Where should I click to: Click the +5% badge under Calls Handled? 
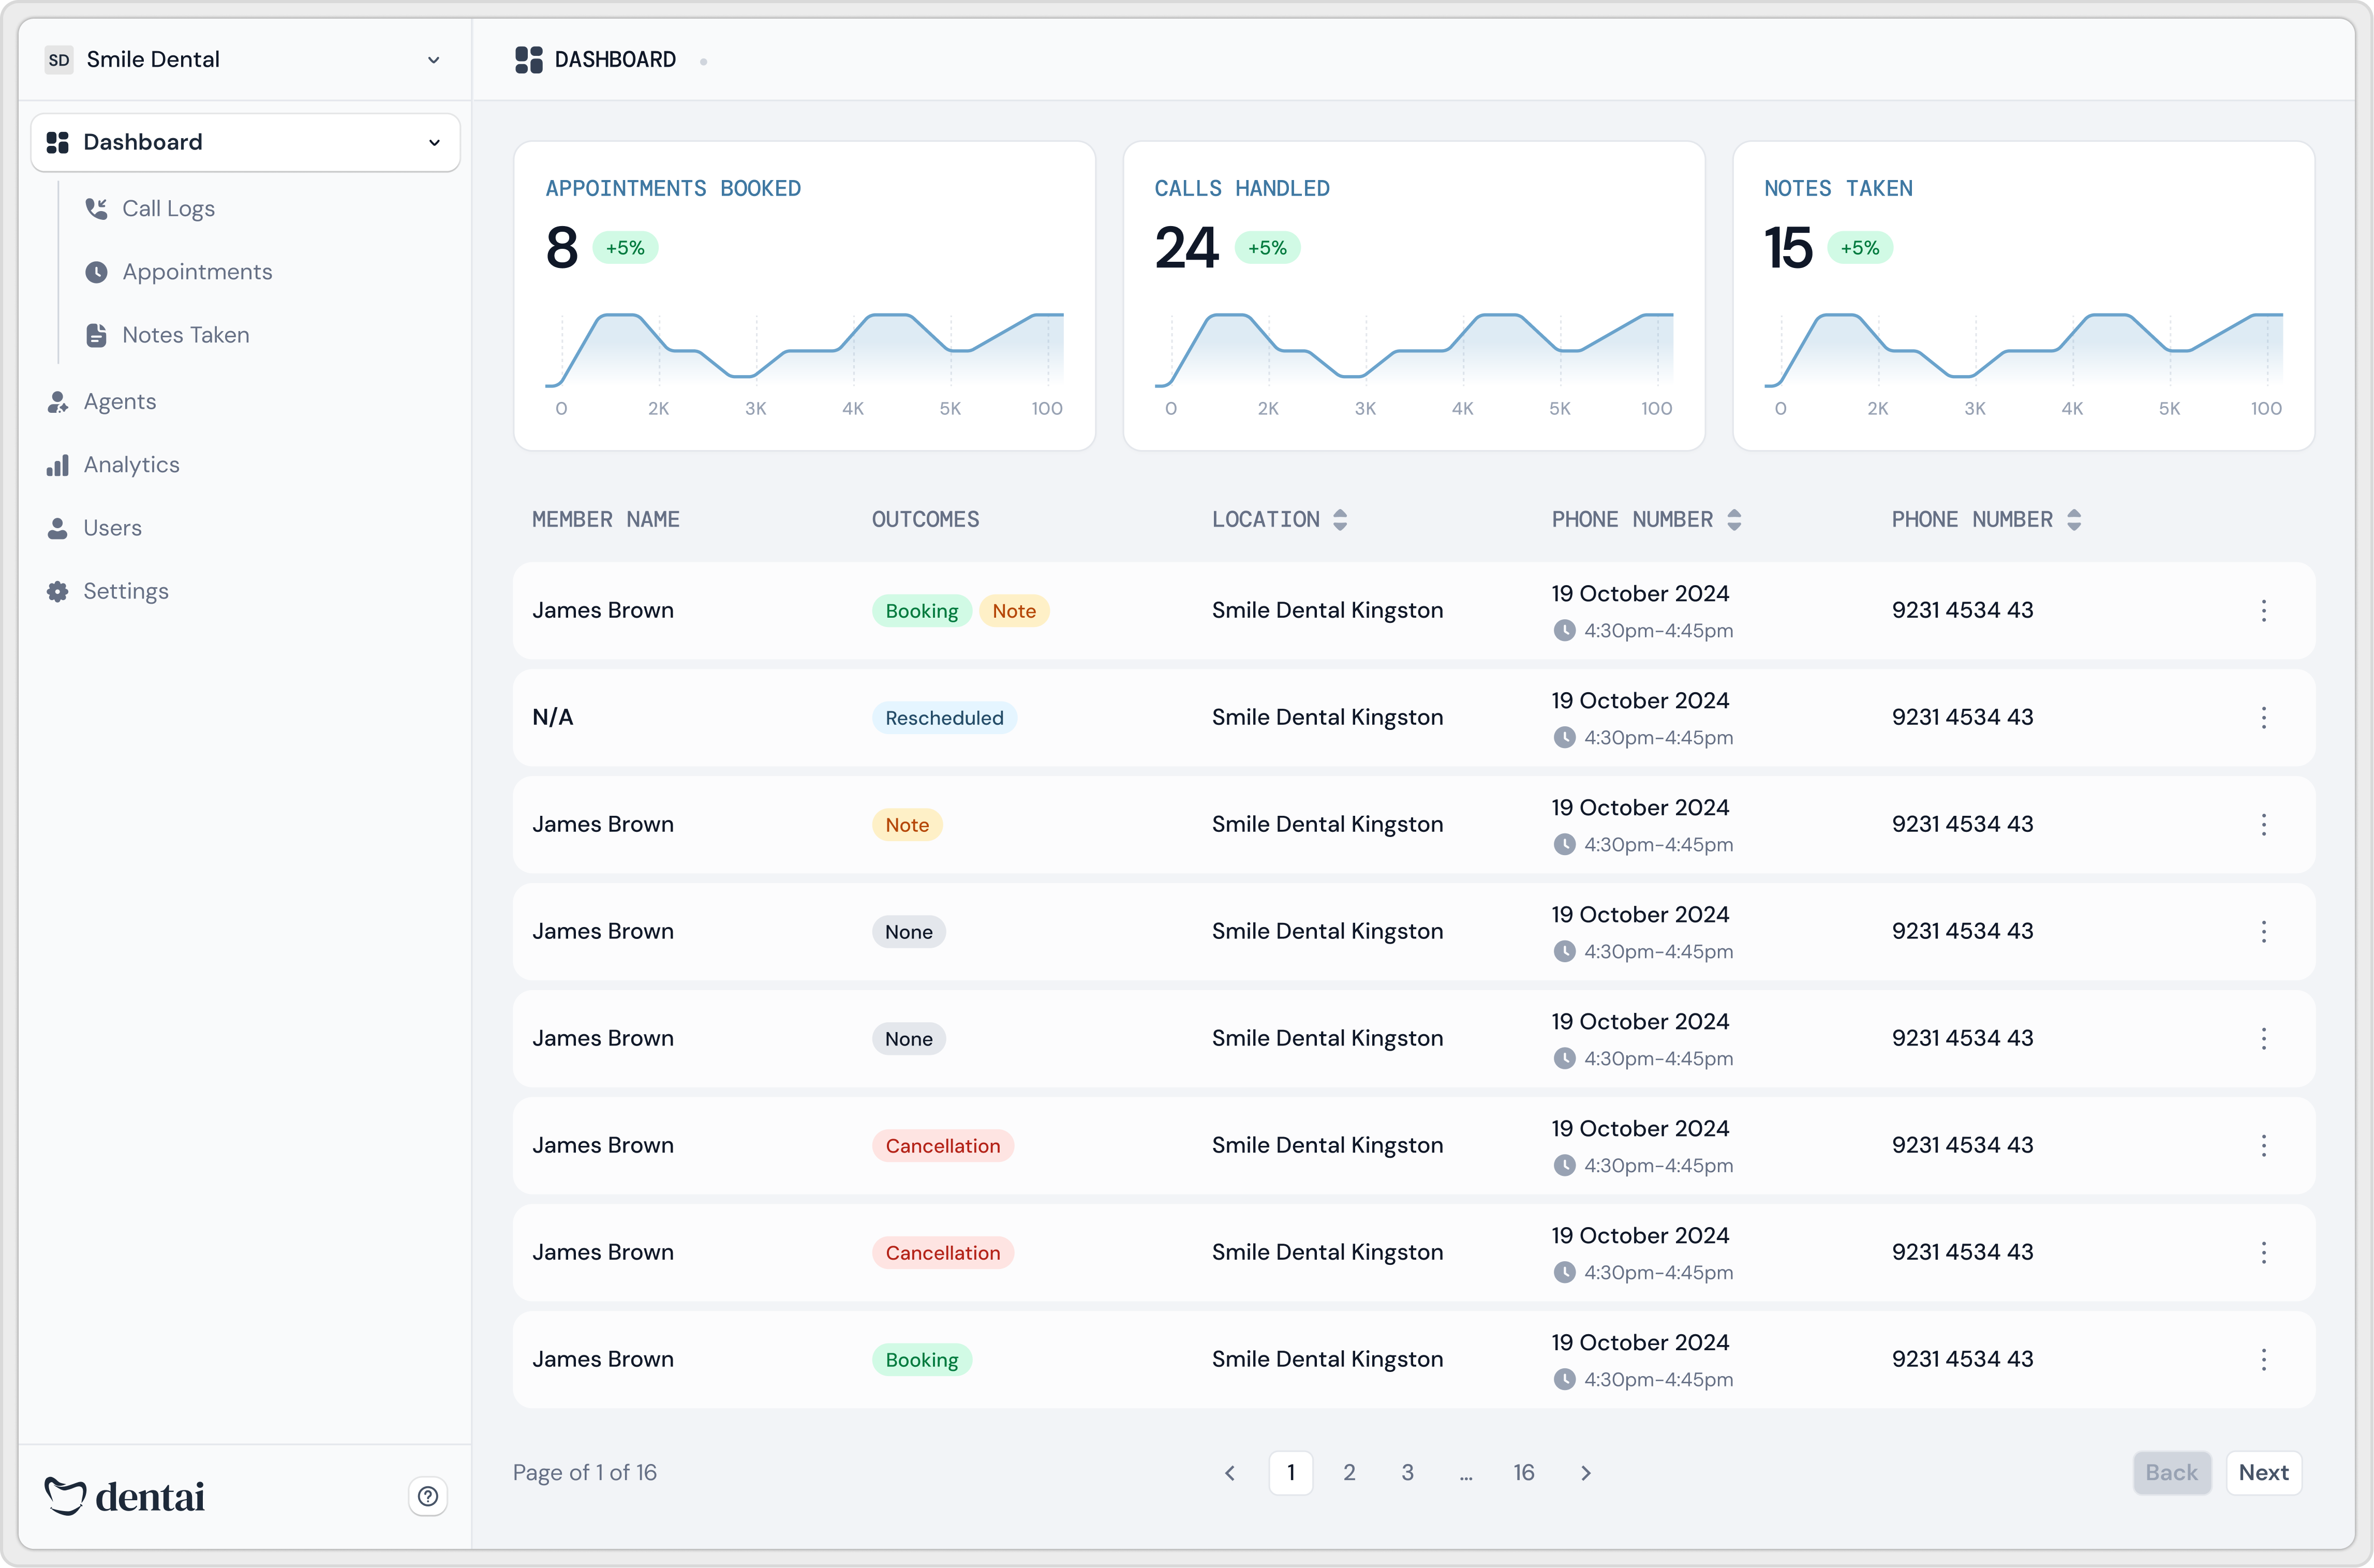[x=1267, y=248]
